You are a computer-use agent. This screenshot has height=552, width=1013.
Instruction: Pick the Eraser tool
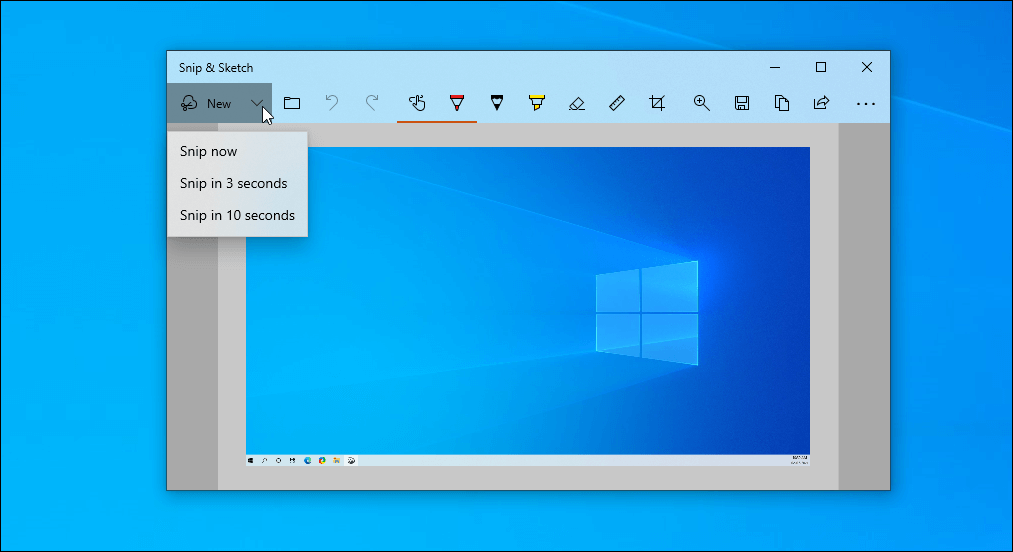point(576,103)
